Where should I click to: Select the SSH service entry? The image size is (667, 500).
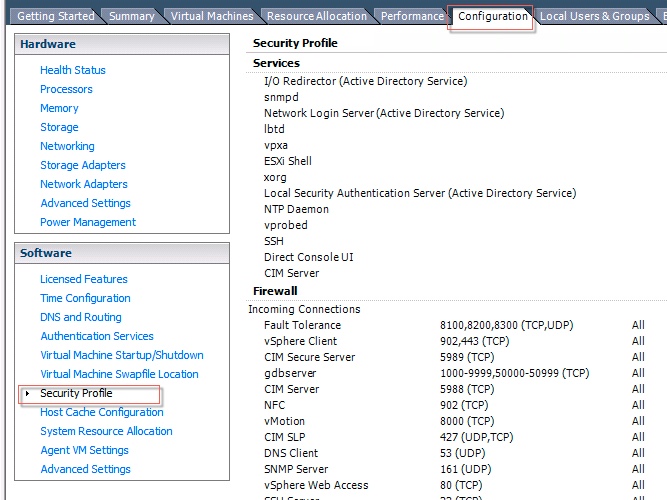[273, 241]
